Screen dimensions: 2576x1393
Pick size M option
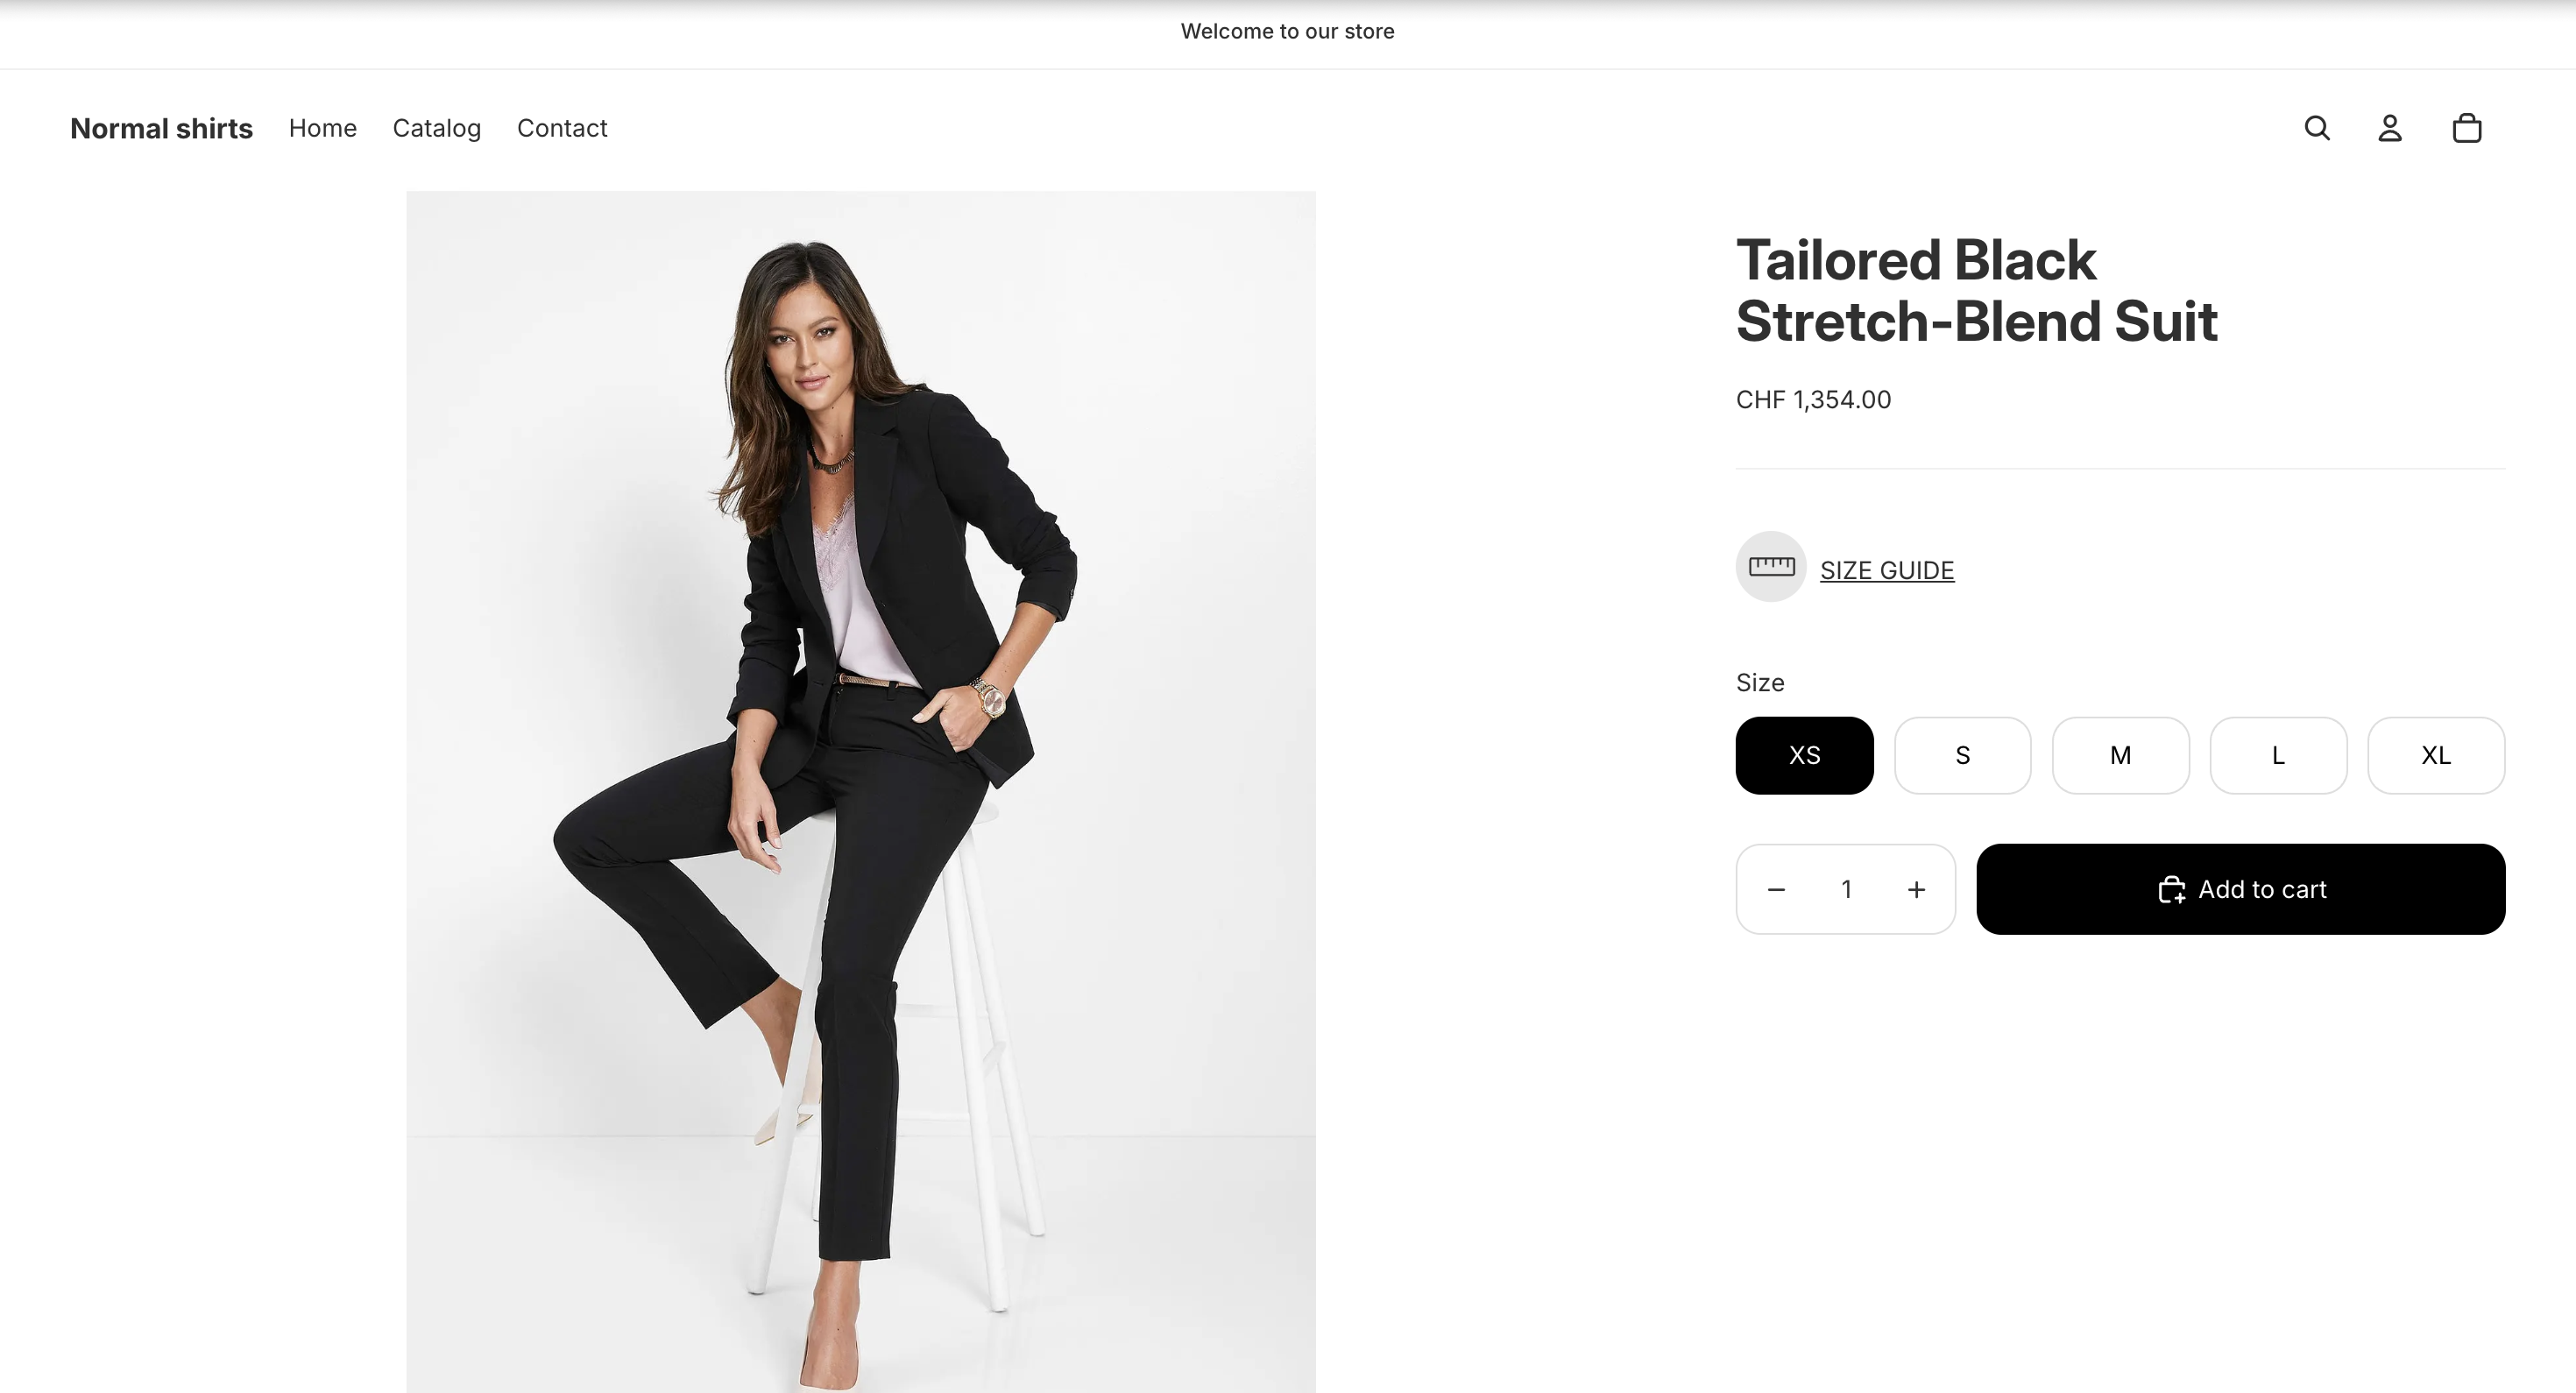click(2120, 755)
